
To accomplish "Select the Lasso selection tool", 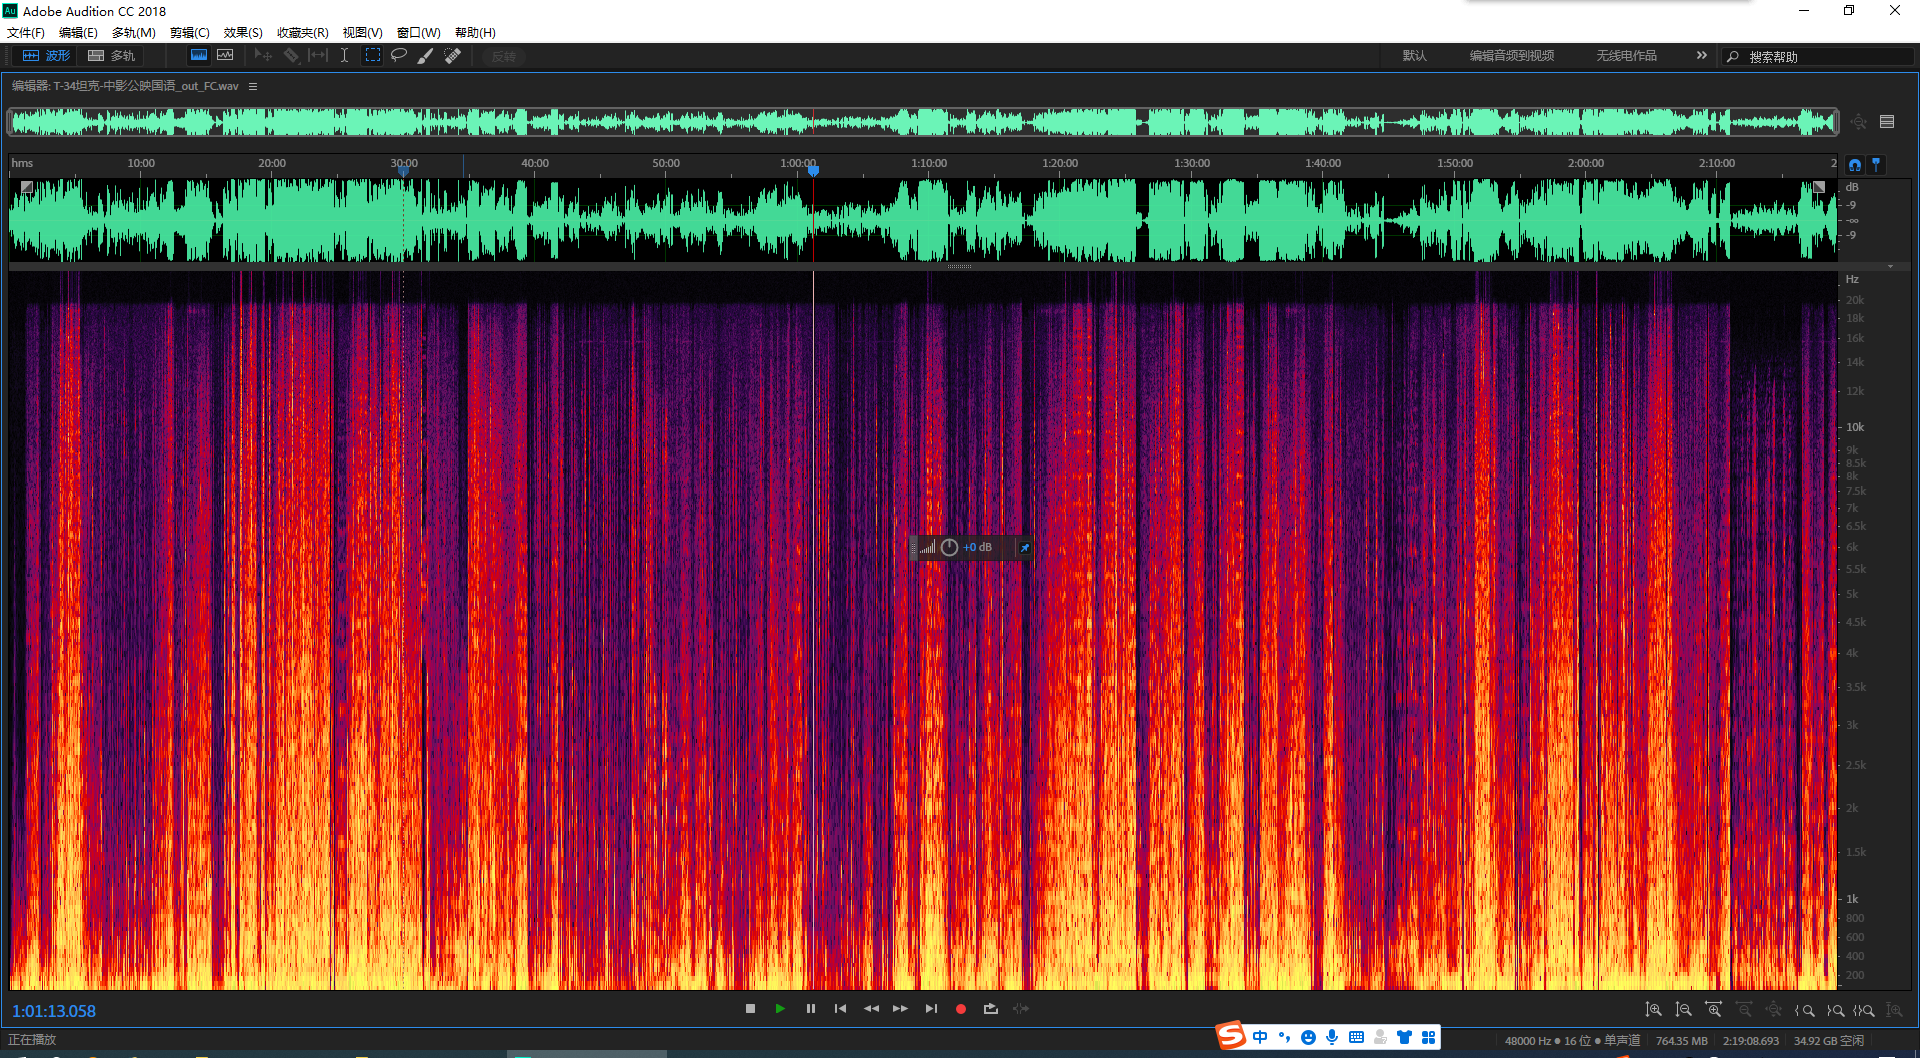I will point(399,56).
